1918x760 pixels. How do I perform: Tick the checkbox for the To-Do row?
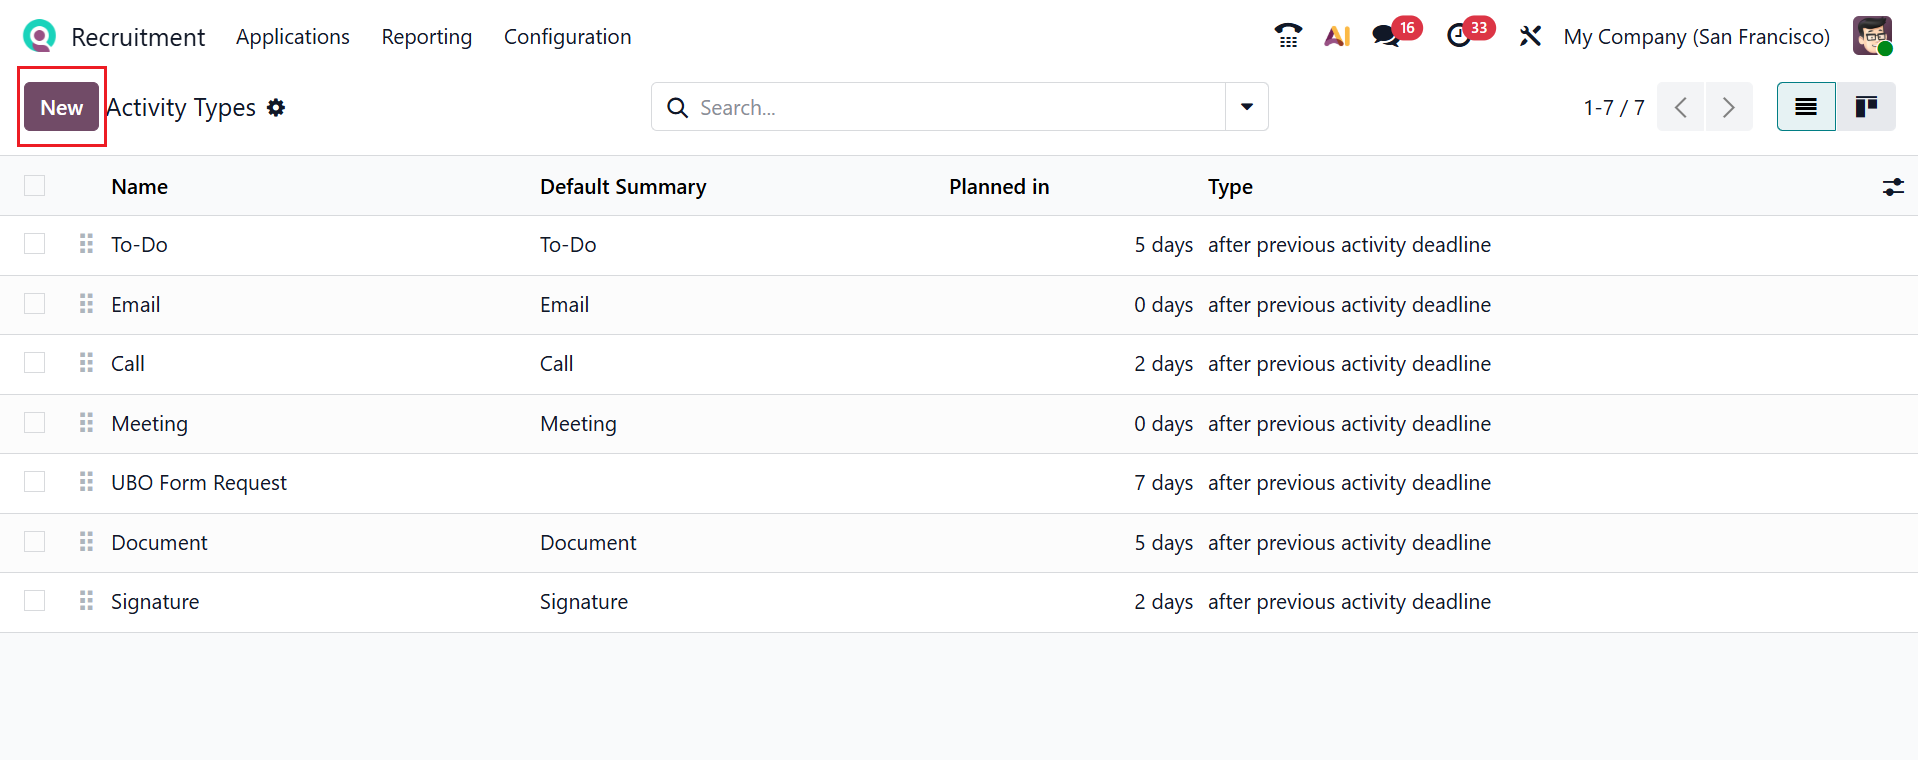click(x=35, y=244)
